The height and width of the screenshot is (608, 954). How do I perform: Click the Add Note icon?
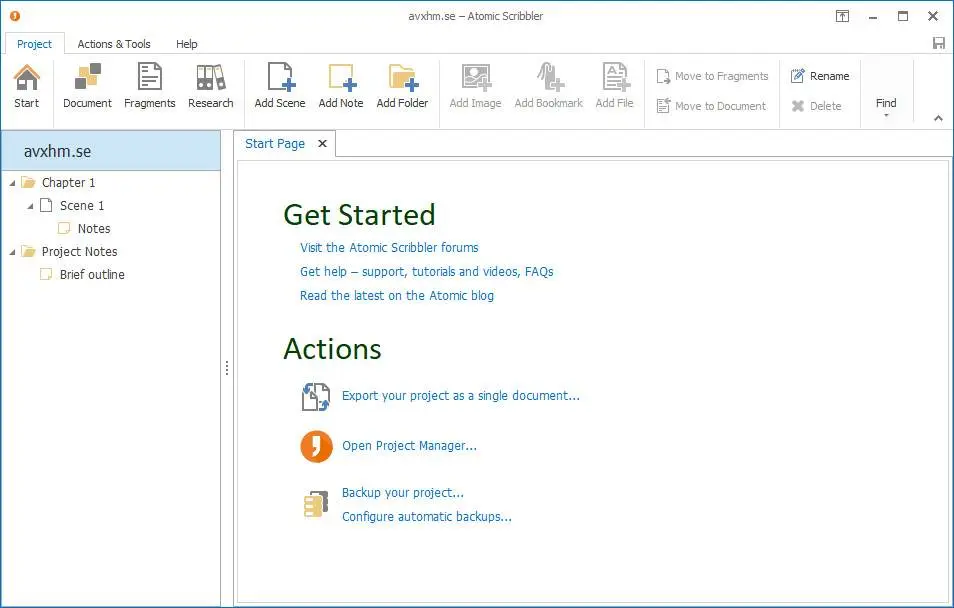pyautogui.click(x=342, y=77)
